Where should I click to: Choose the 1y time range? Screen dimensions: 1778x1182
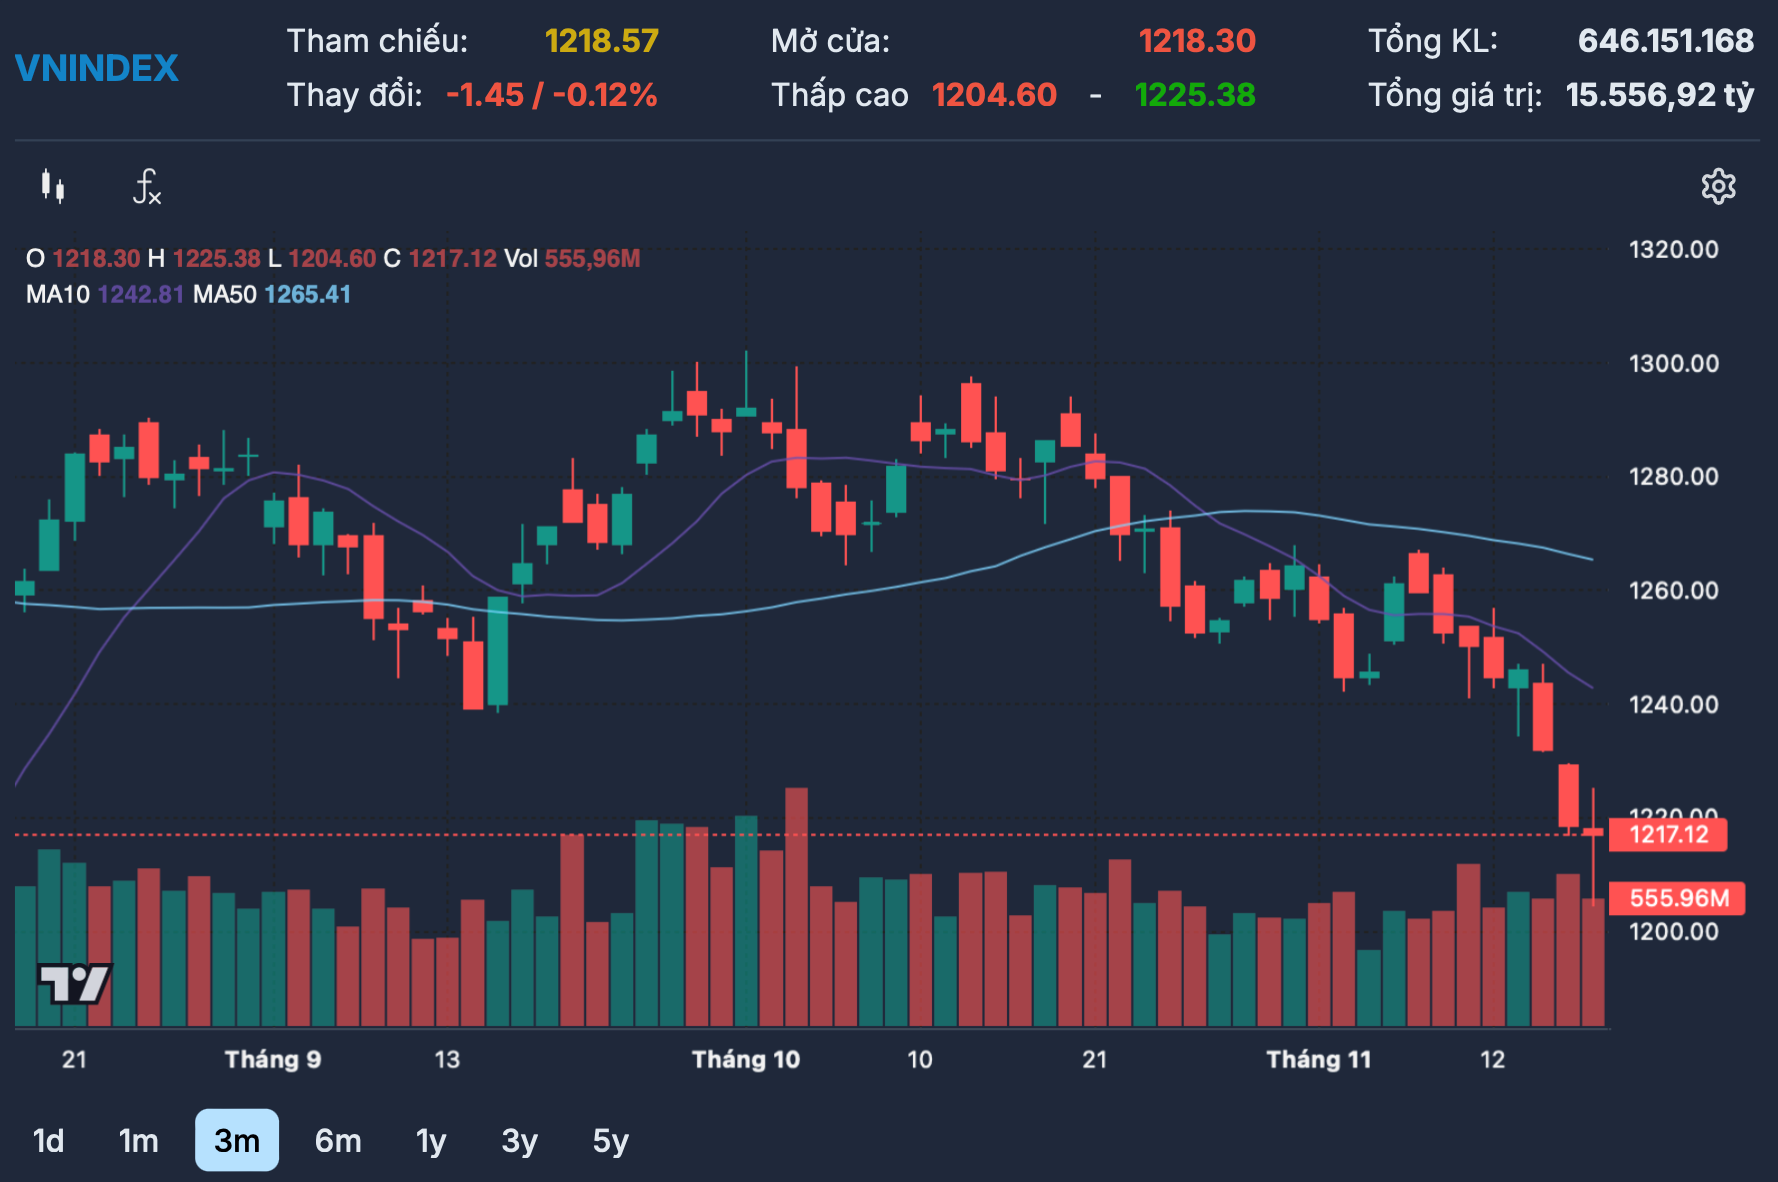tap(430, 1140)
